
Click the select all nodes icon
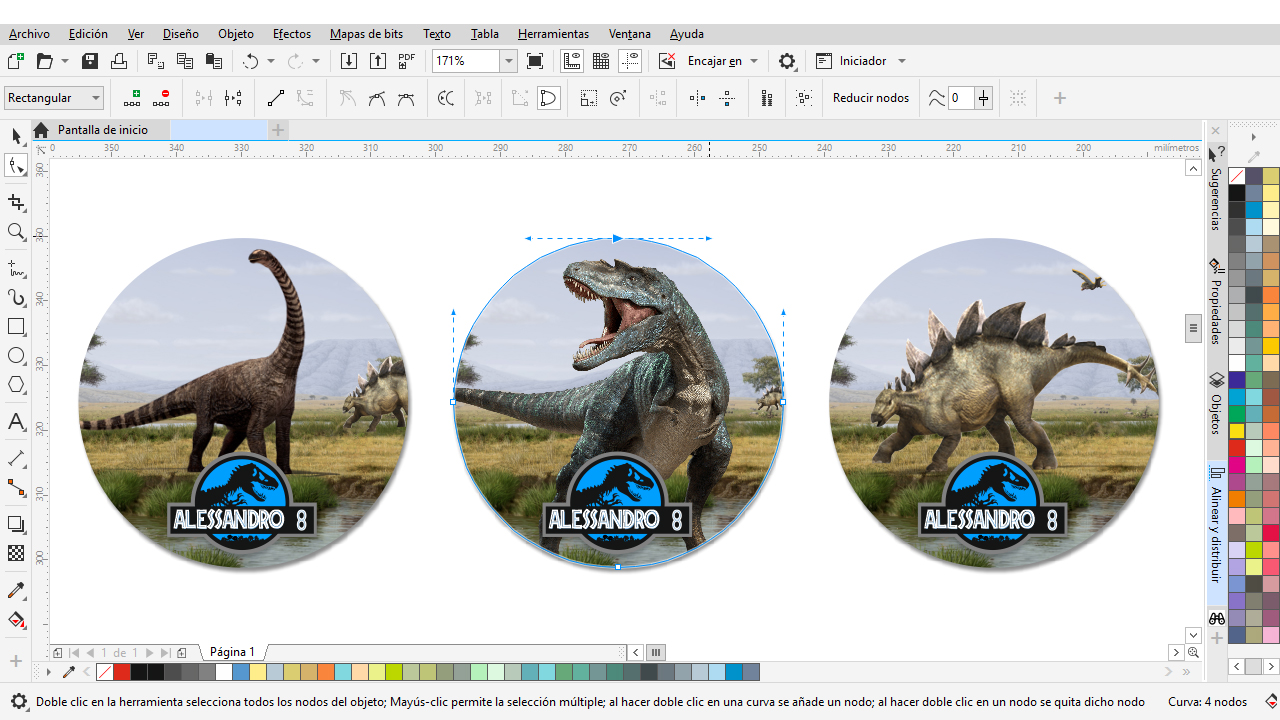tap(804, 98)
